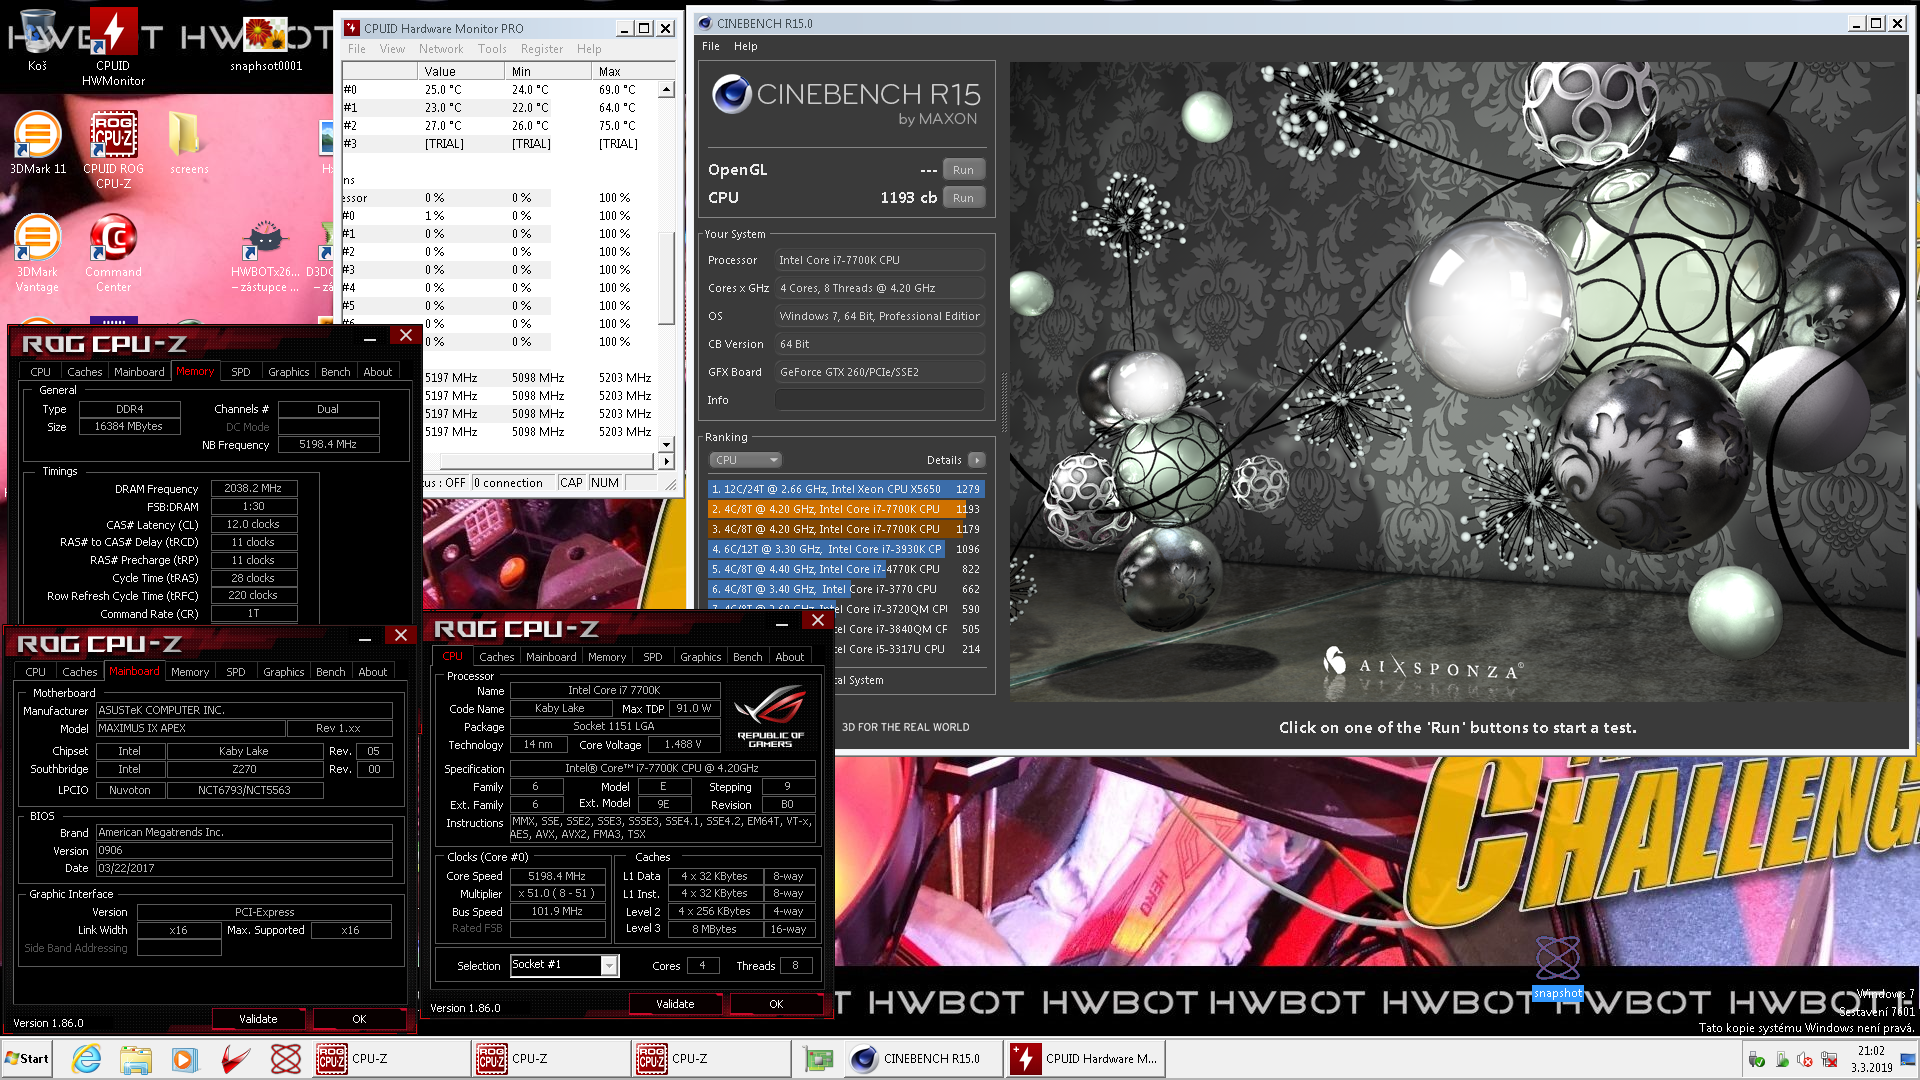Launch 3DMark Vantage shortcut
1920x1080 pixels.
coord(37,253)
